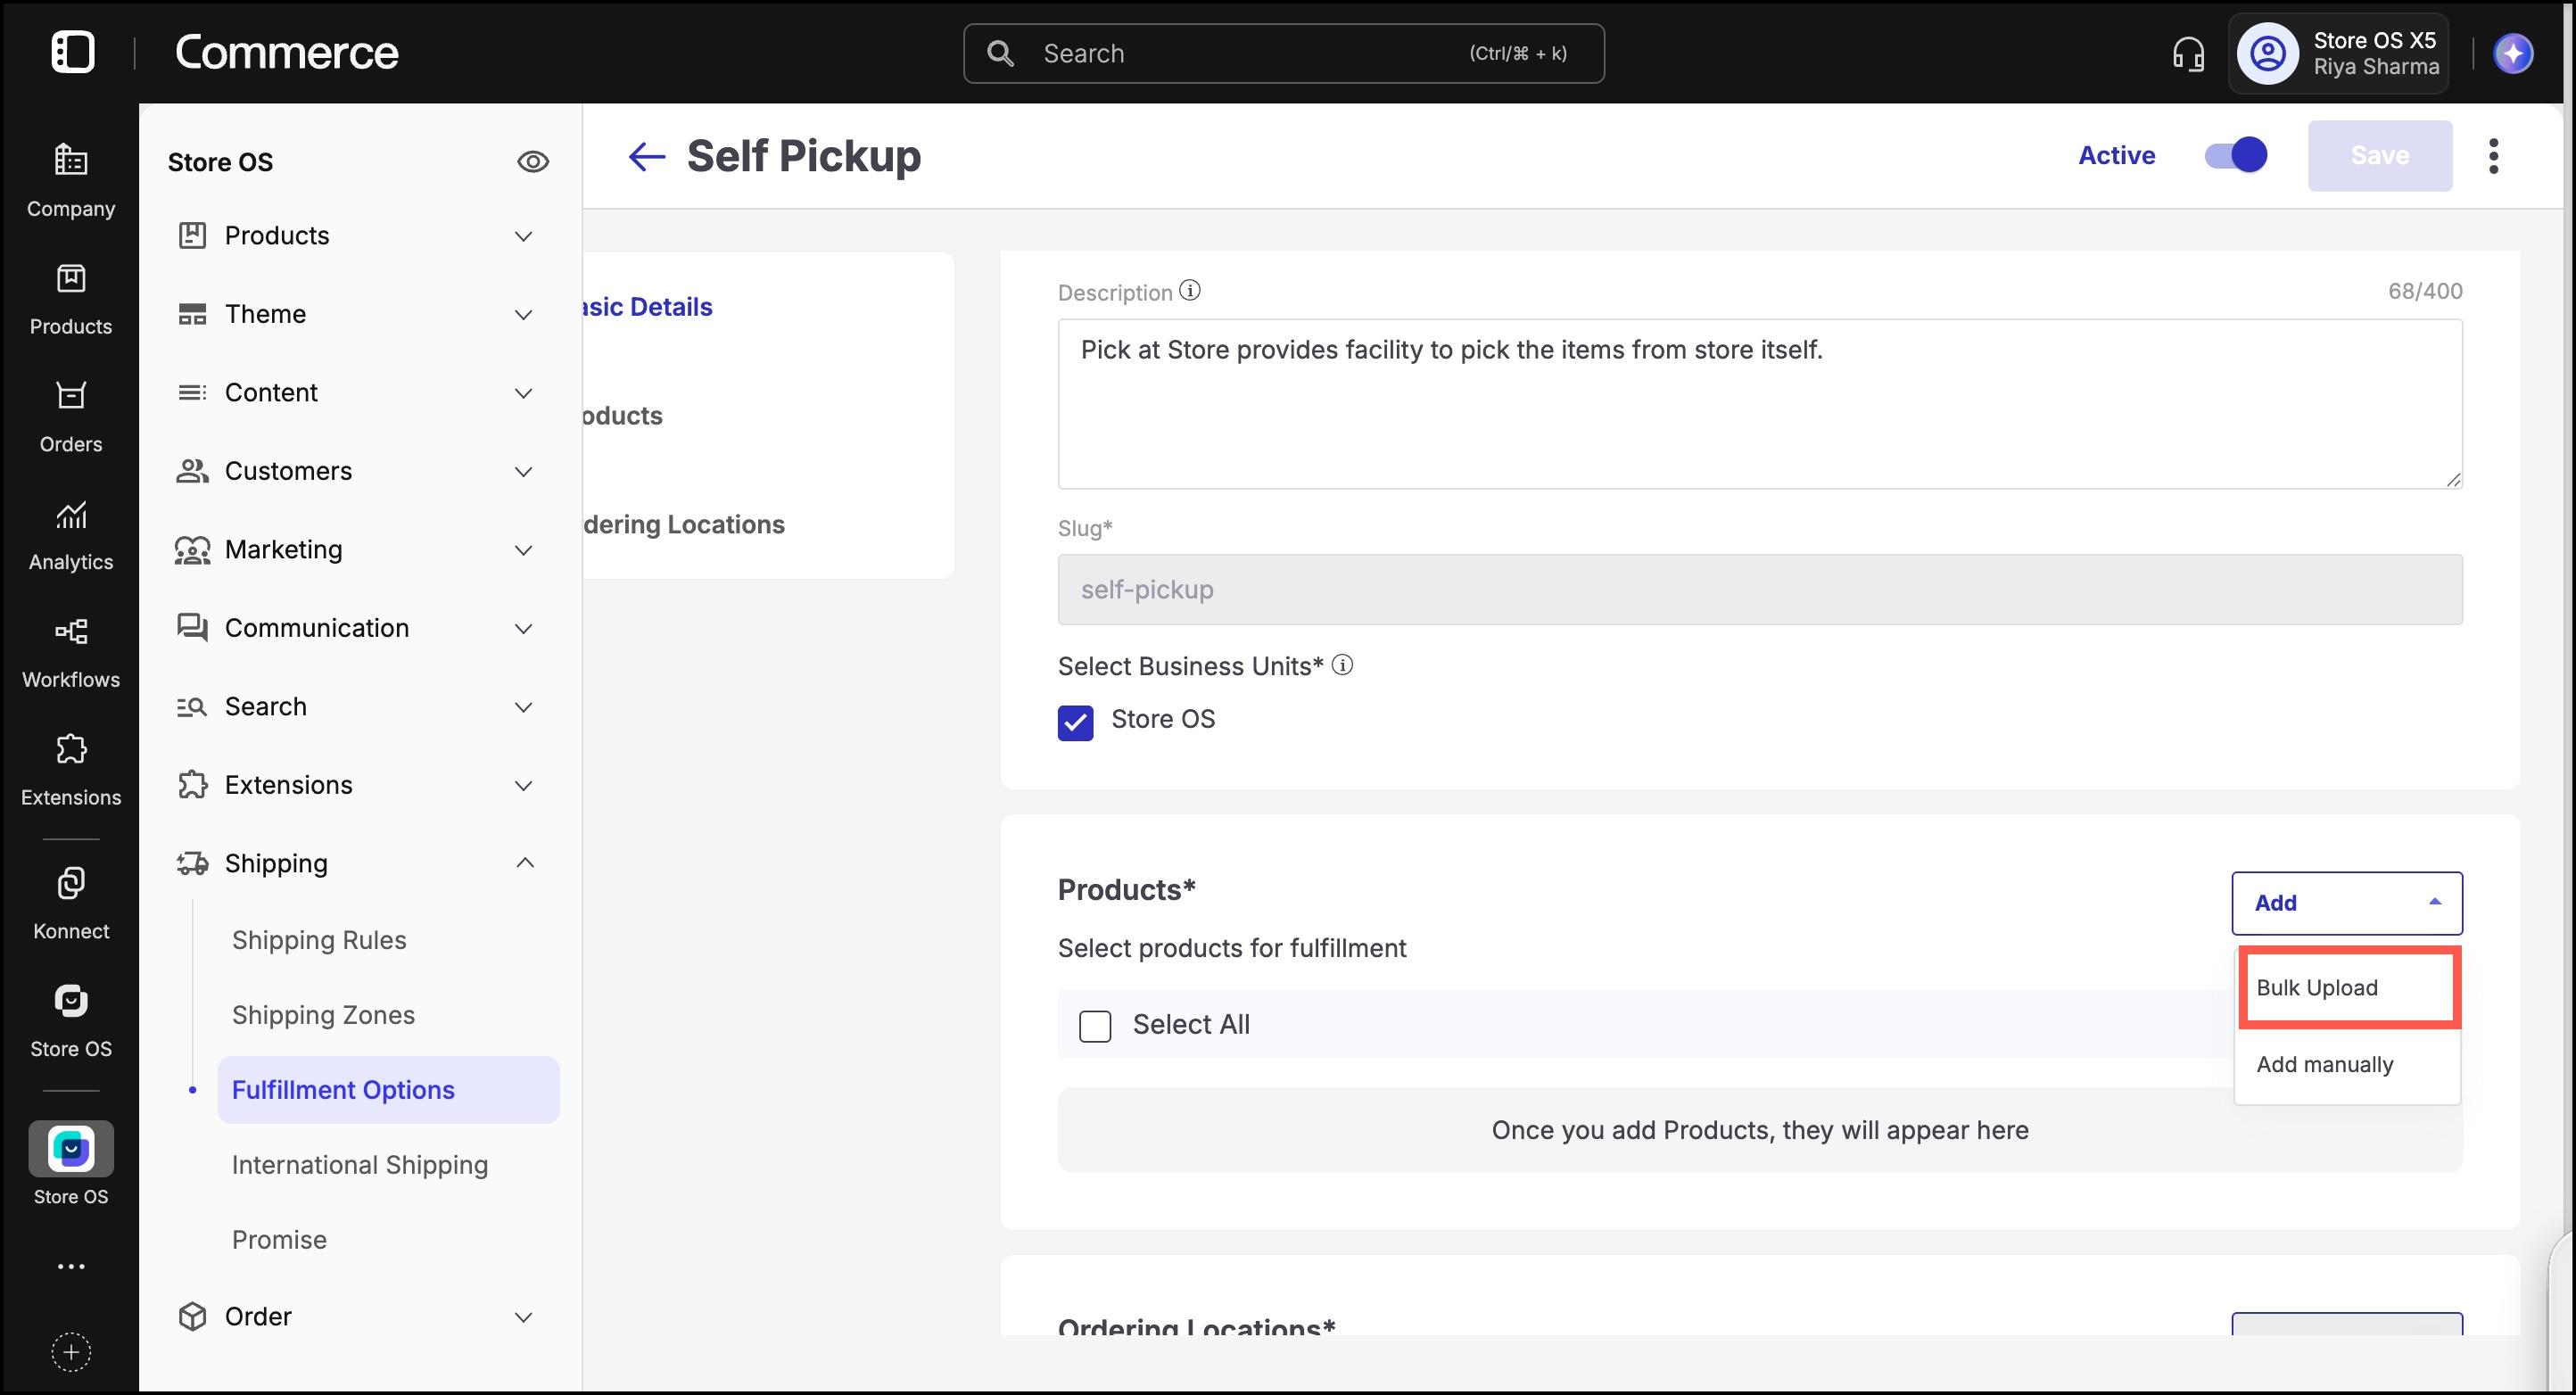Viewport: 2576px width, 1395px height.
Task: Click the Select Business Units info icon
Action: pos(1342,665)
